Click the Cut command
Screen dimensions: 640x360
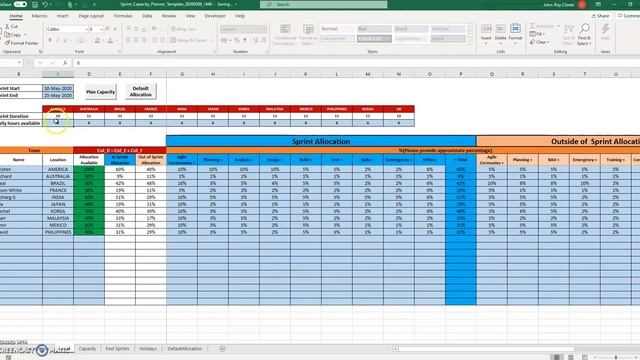click(11, 26)
